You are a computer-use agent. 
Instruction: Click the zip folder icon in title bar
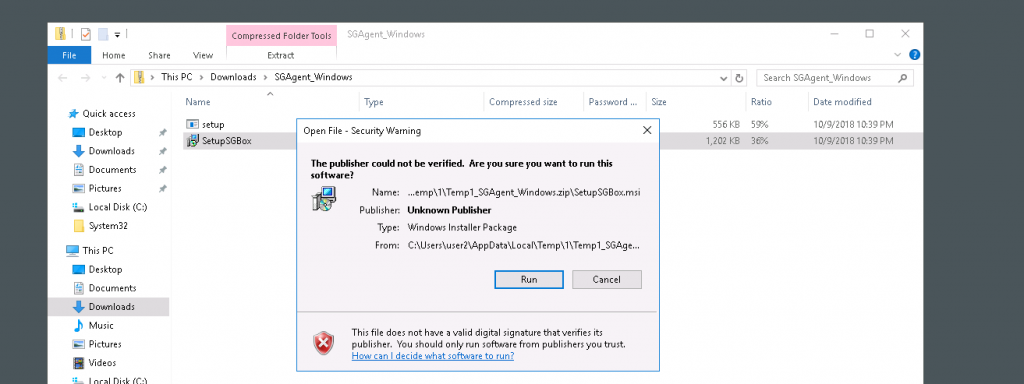(x=60, y=34)
